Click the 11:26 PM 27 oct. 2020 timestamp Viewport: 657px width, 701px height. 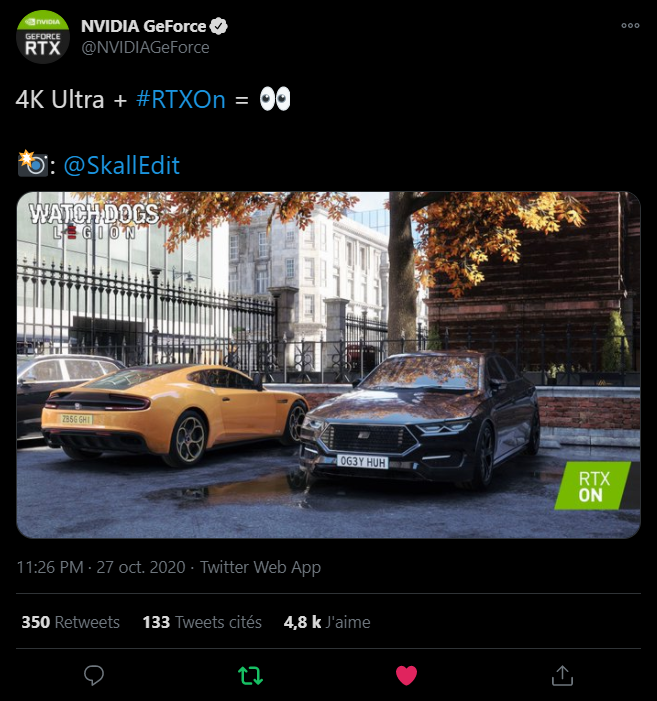click(x=101, y=567)
